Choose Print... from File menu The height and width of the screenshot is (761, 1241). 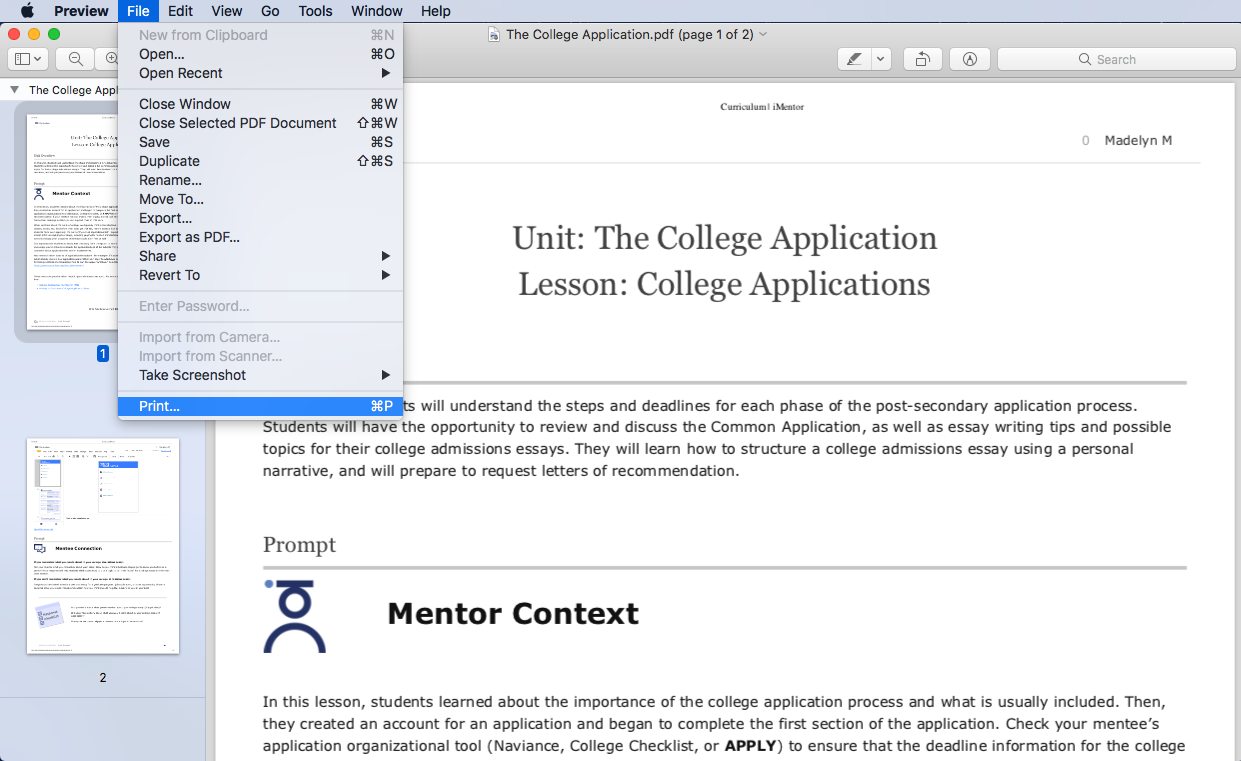click(260, 406)
